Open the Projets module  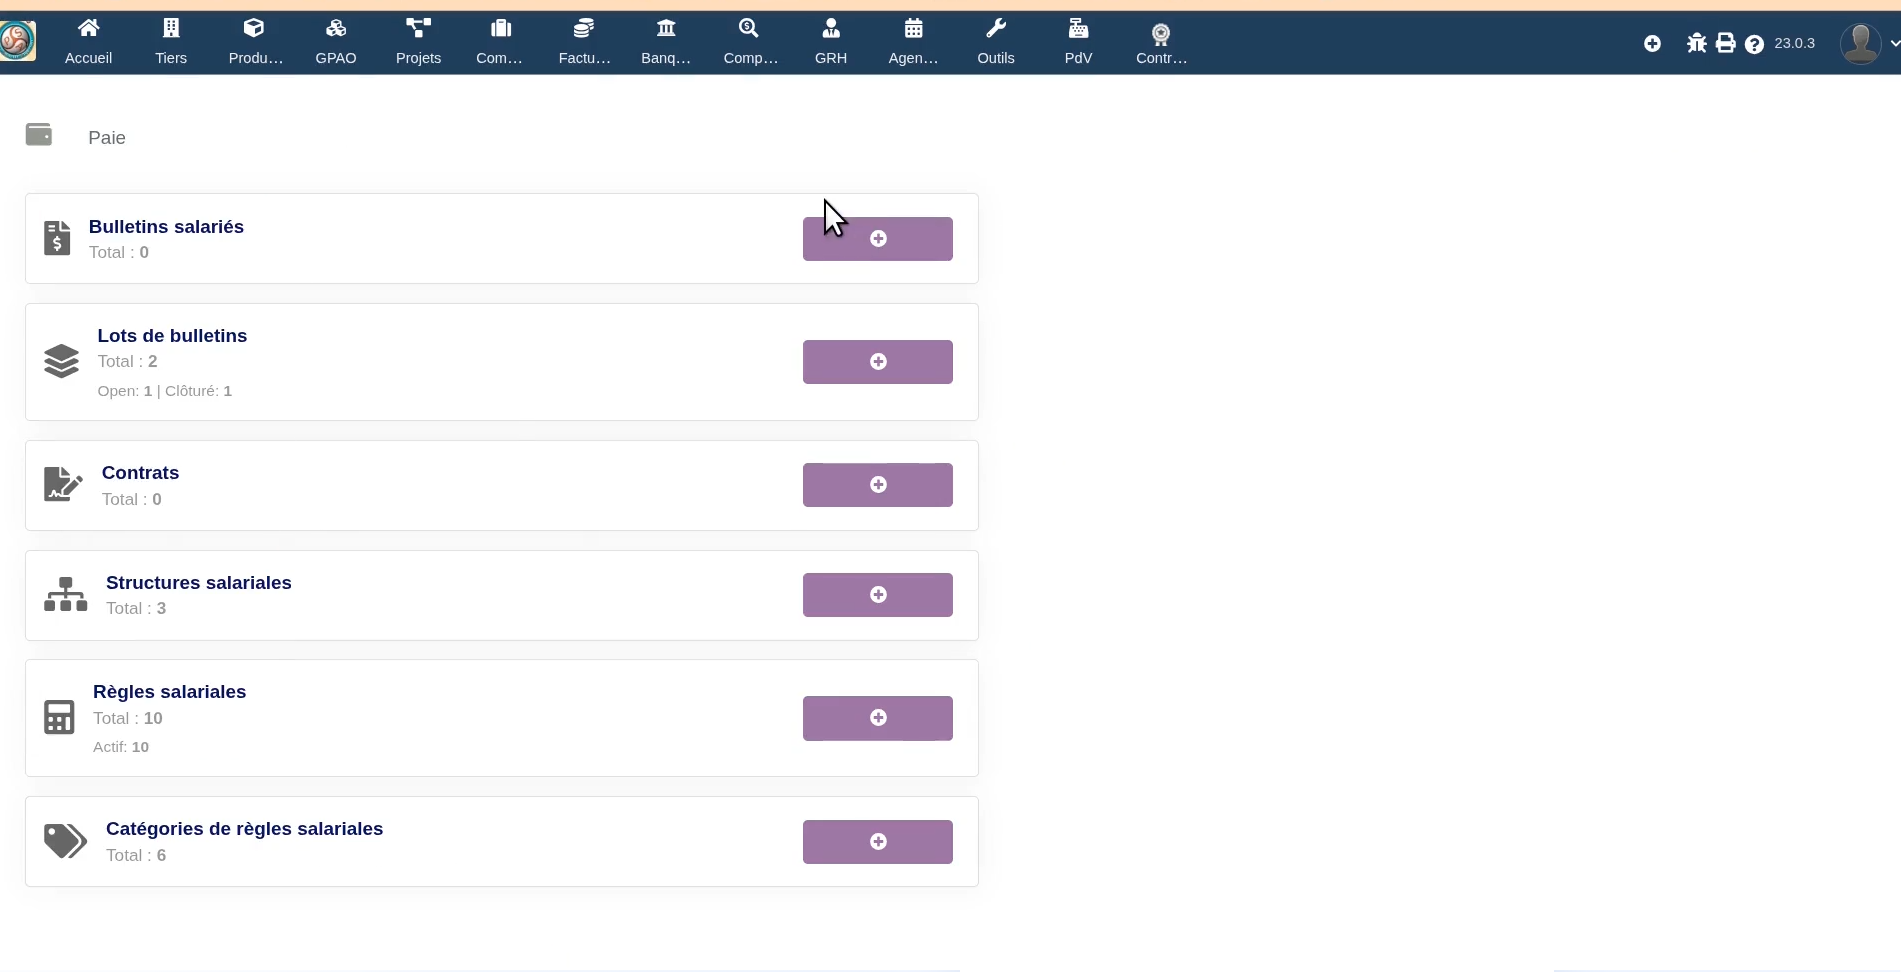pos(418,42)
